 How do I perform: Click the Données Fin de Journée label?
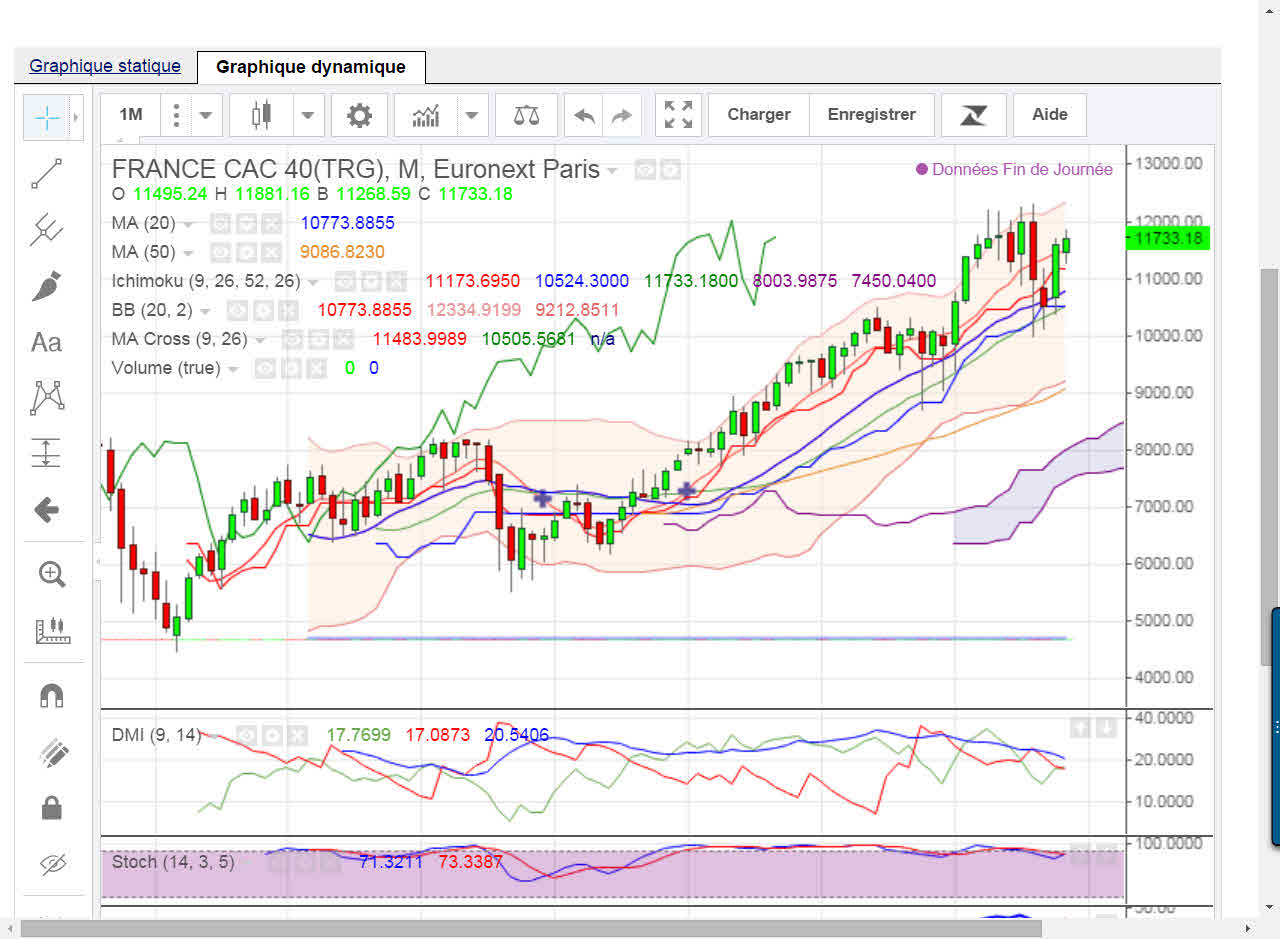[1022, 169]
